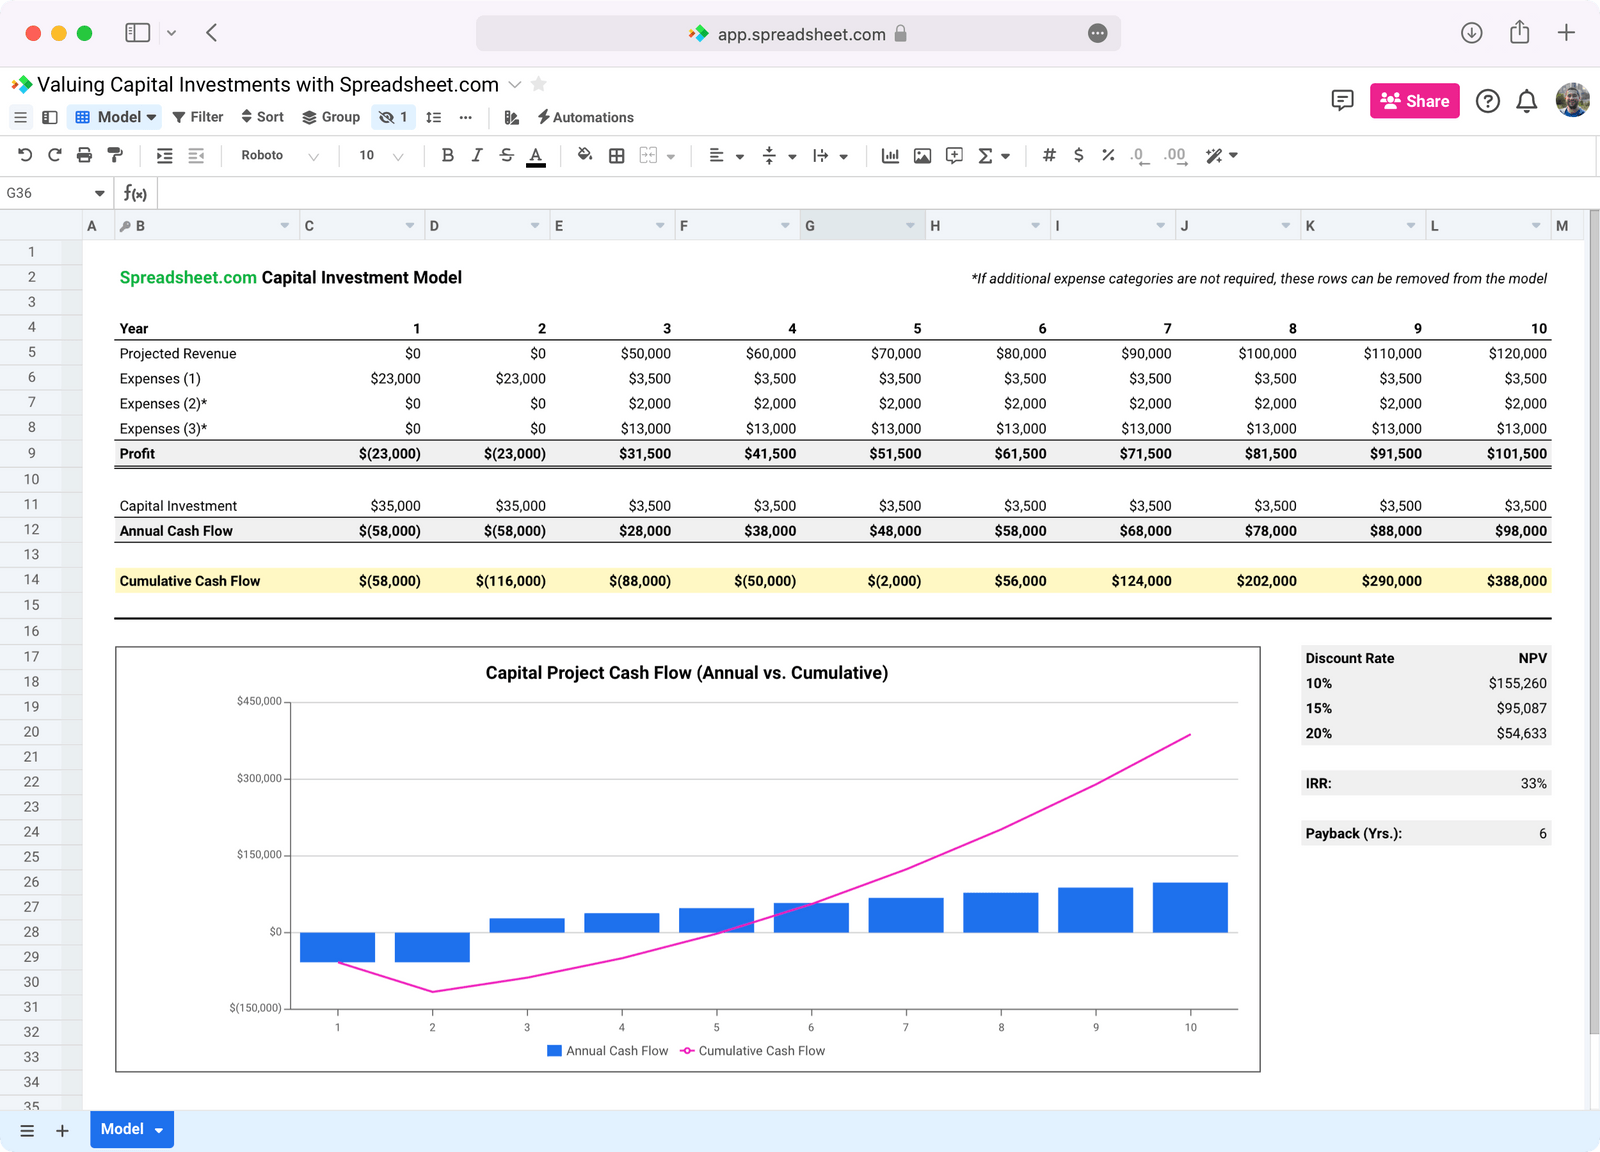Open the fill color tool
1600x1152 pixels.
pyautogui.click(x=585, y=155)
